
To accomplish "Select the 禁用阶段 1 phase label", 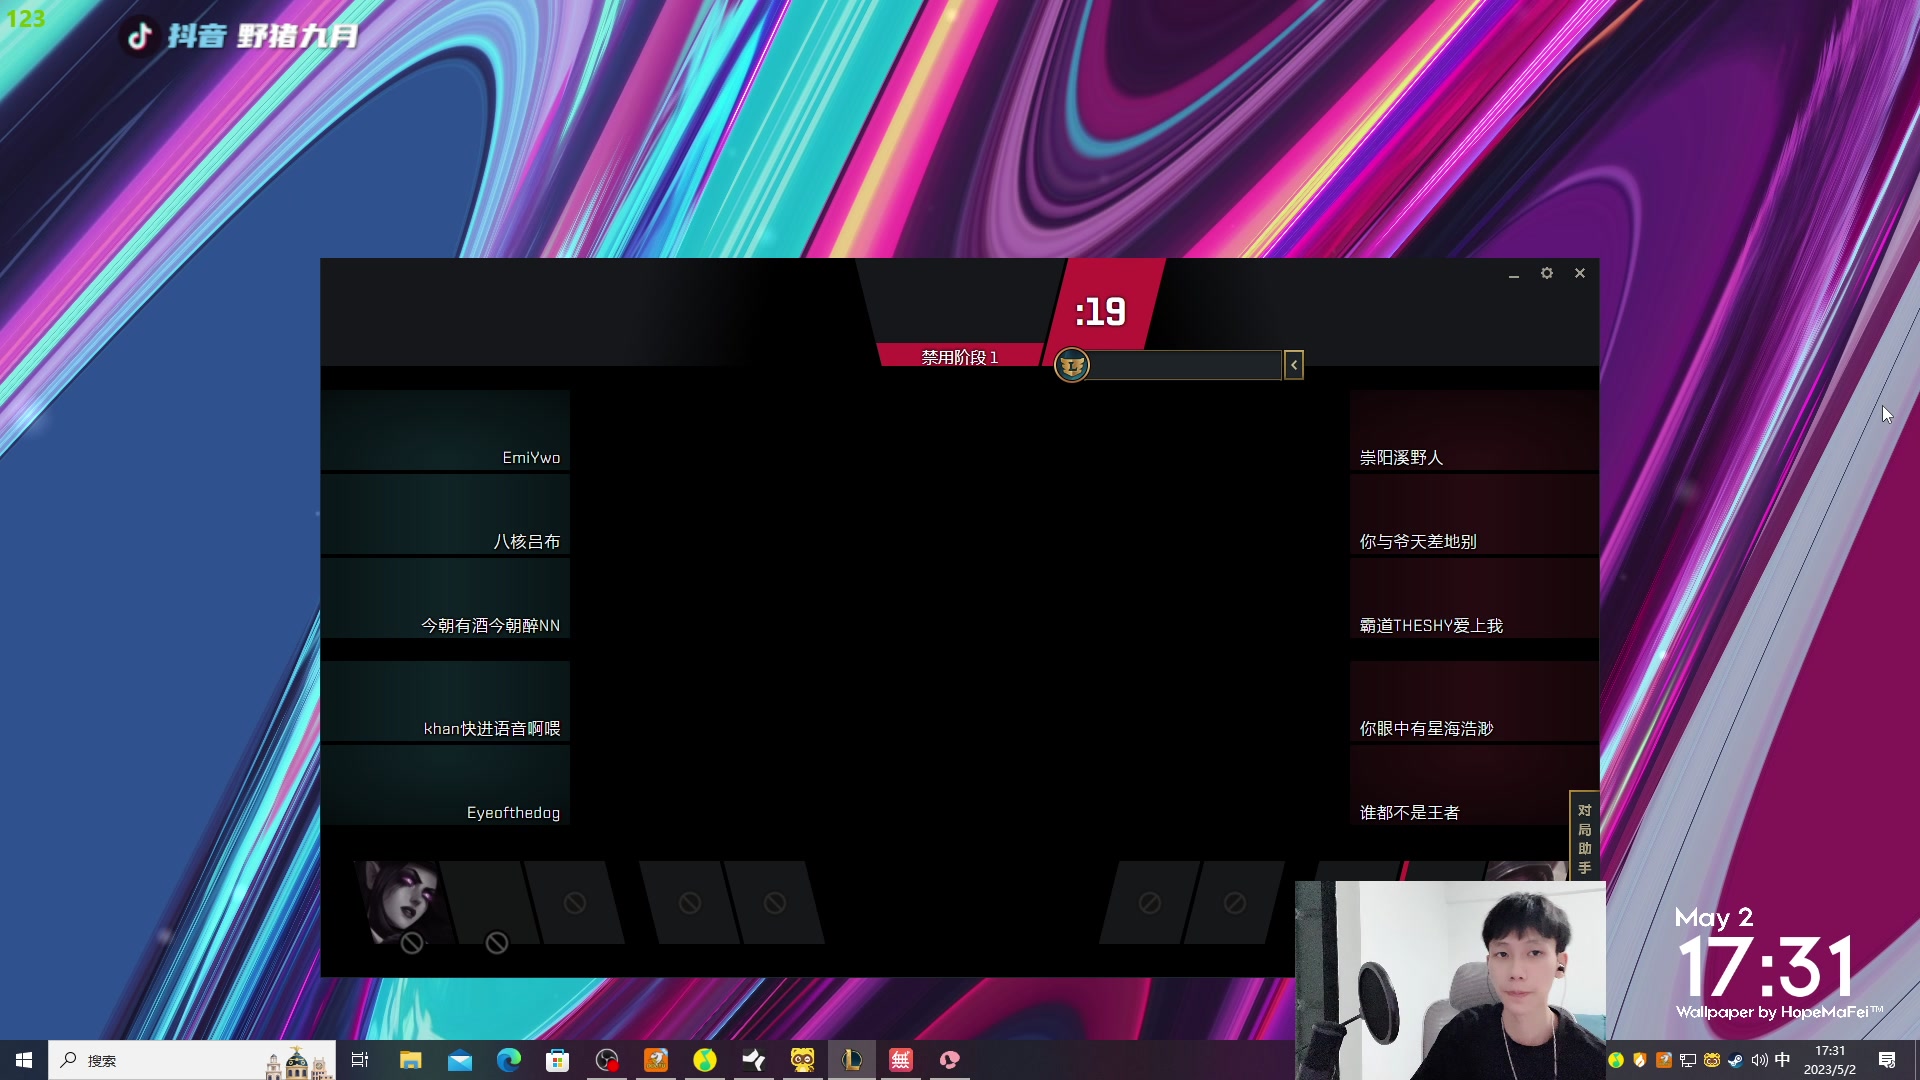I will 959,357.
